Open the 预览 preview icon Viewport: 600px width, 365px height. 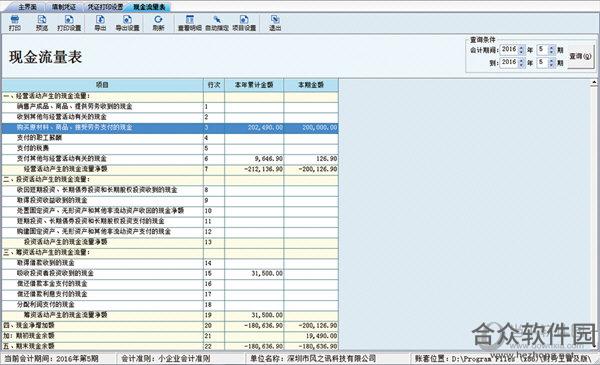42,23
